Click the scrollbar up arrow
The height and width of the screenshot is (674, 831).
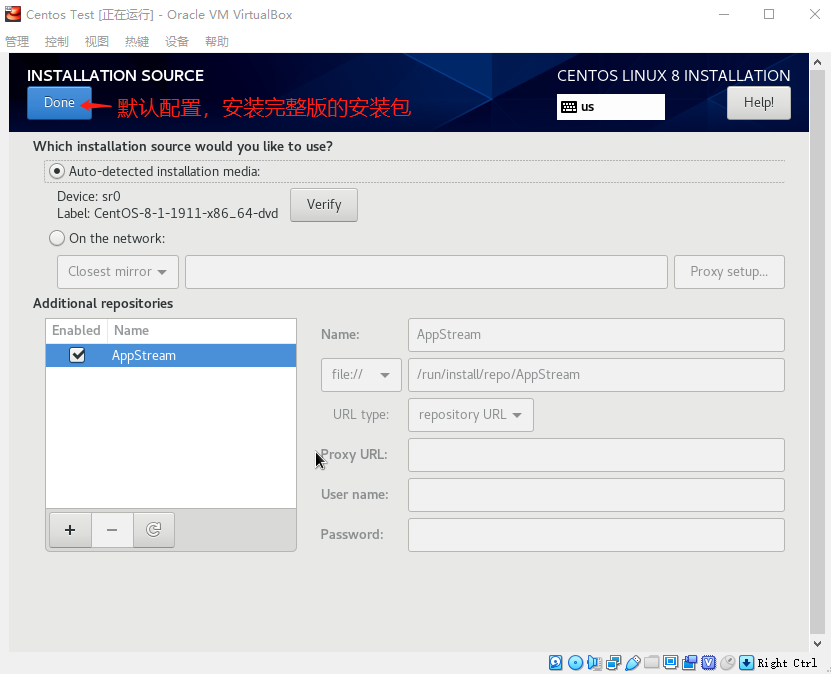click(817, 62)
